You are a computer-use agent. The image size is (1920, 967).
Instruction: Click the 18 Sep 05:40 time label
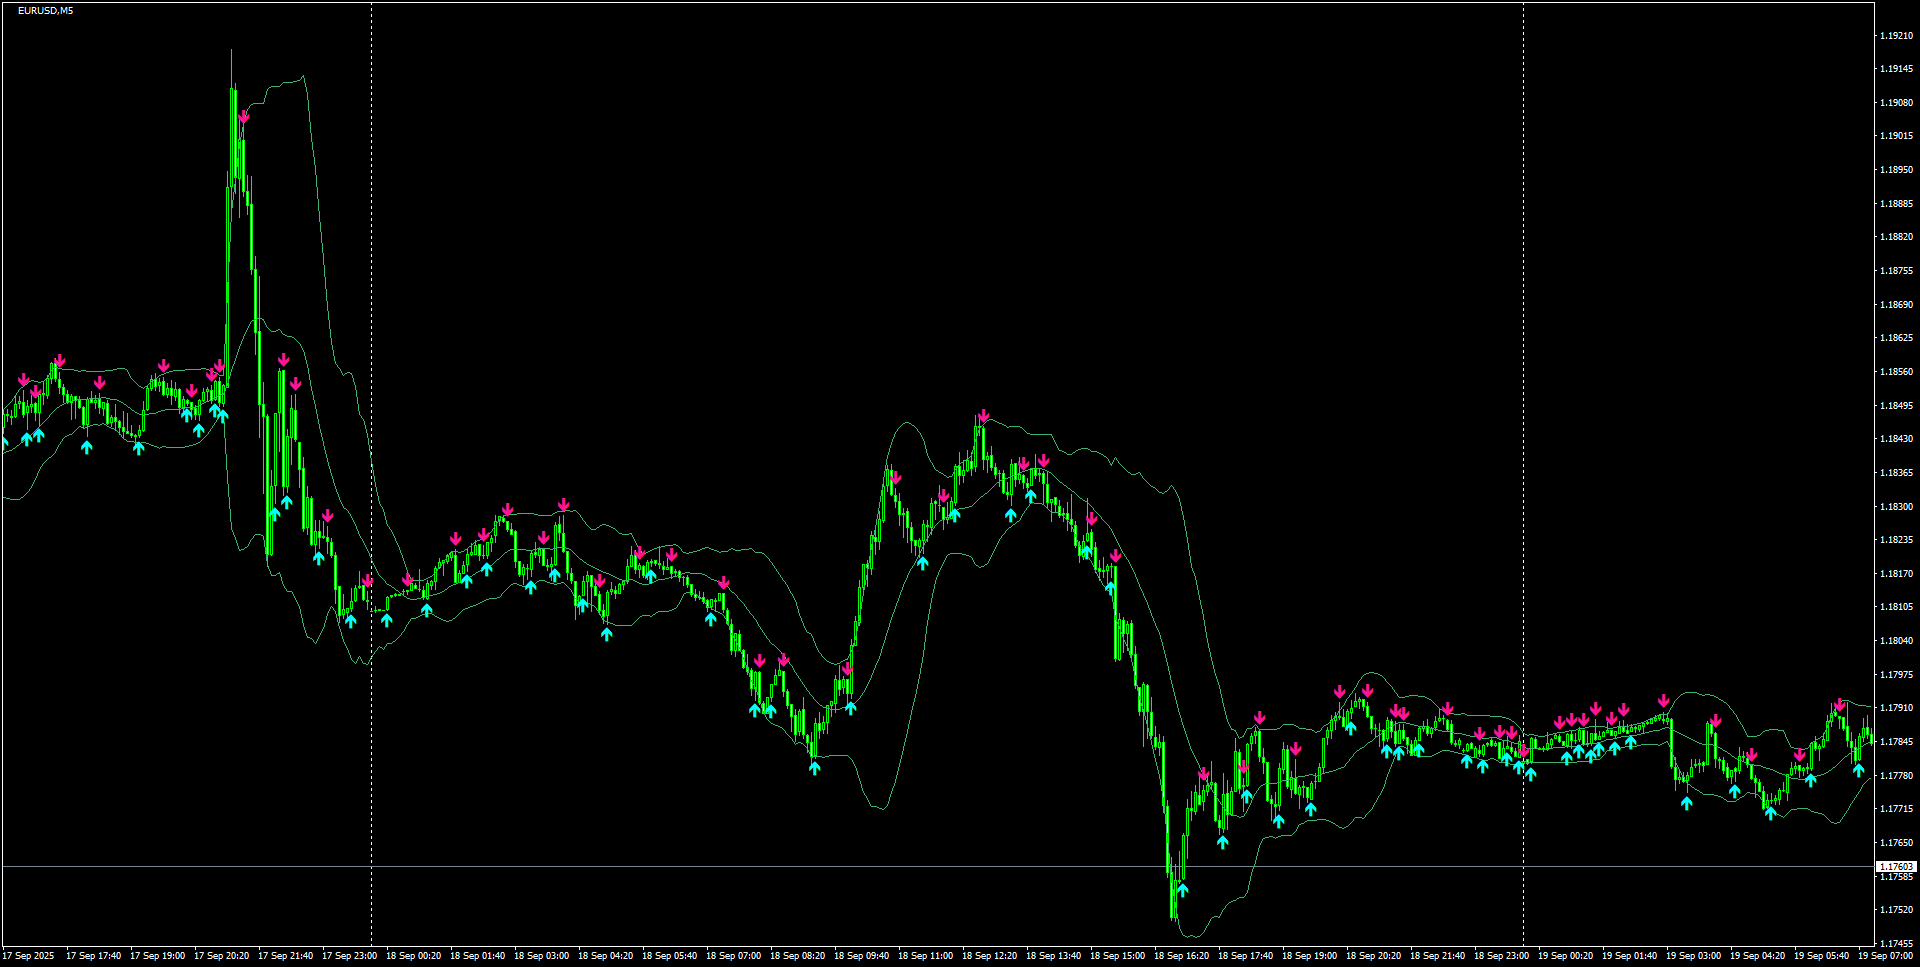[669, 956]
